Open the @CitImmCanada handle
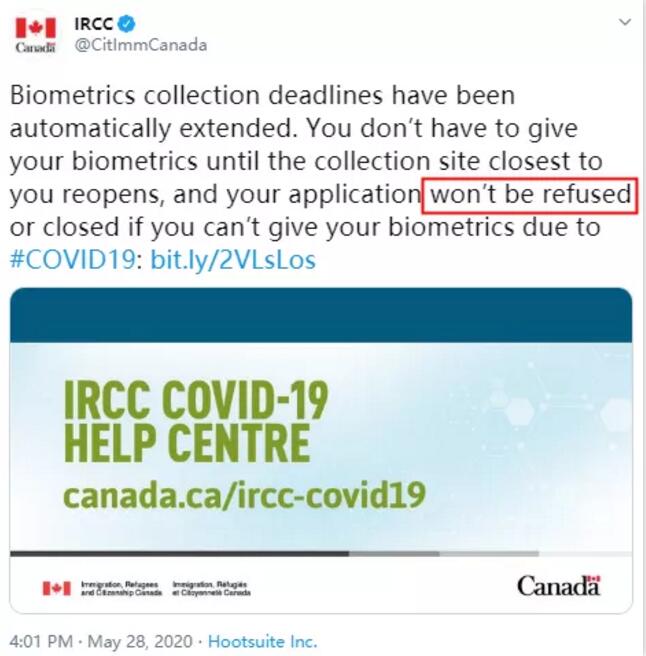The height and width of the screenshot is (656, 646). click(141, 45)
